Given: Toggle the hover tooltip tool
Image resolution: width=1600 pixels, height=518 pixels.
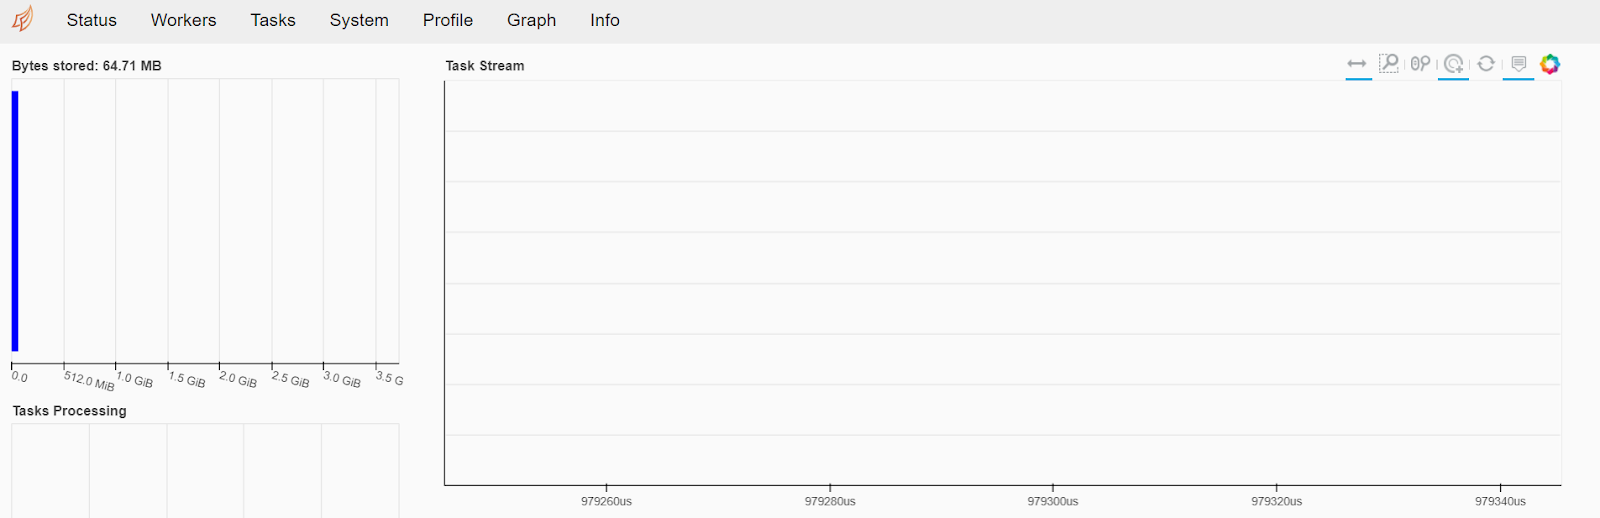Looking at the screenshot, I should tap(1518, 64).
